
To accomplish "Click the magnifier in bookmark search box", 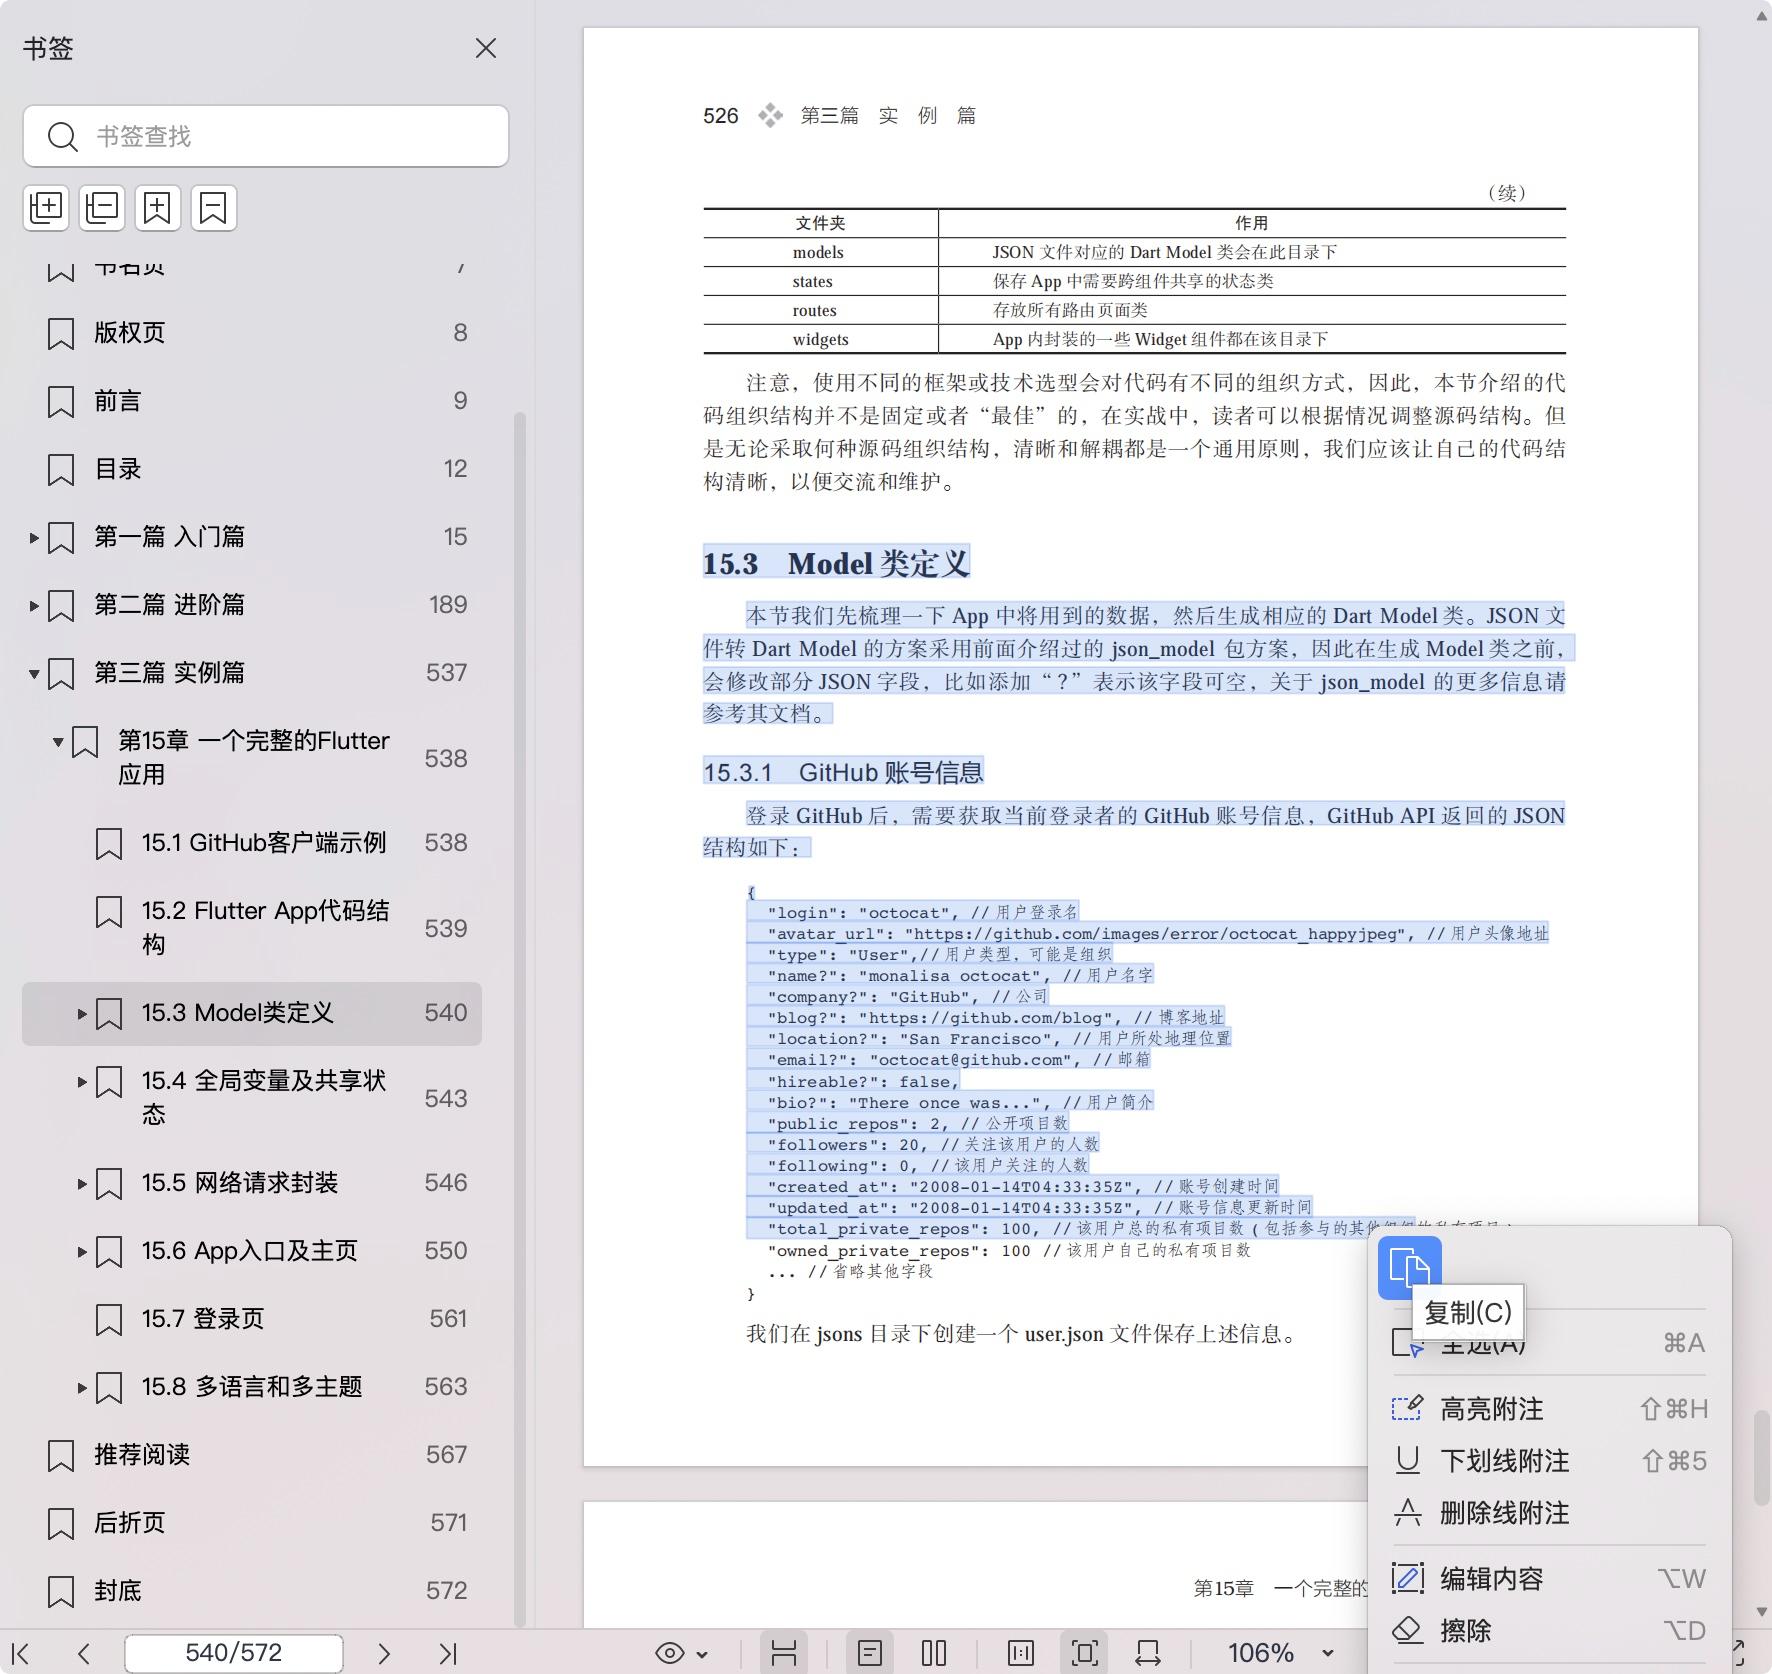I will click(x=62, y=136).
